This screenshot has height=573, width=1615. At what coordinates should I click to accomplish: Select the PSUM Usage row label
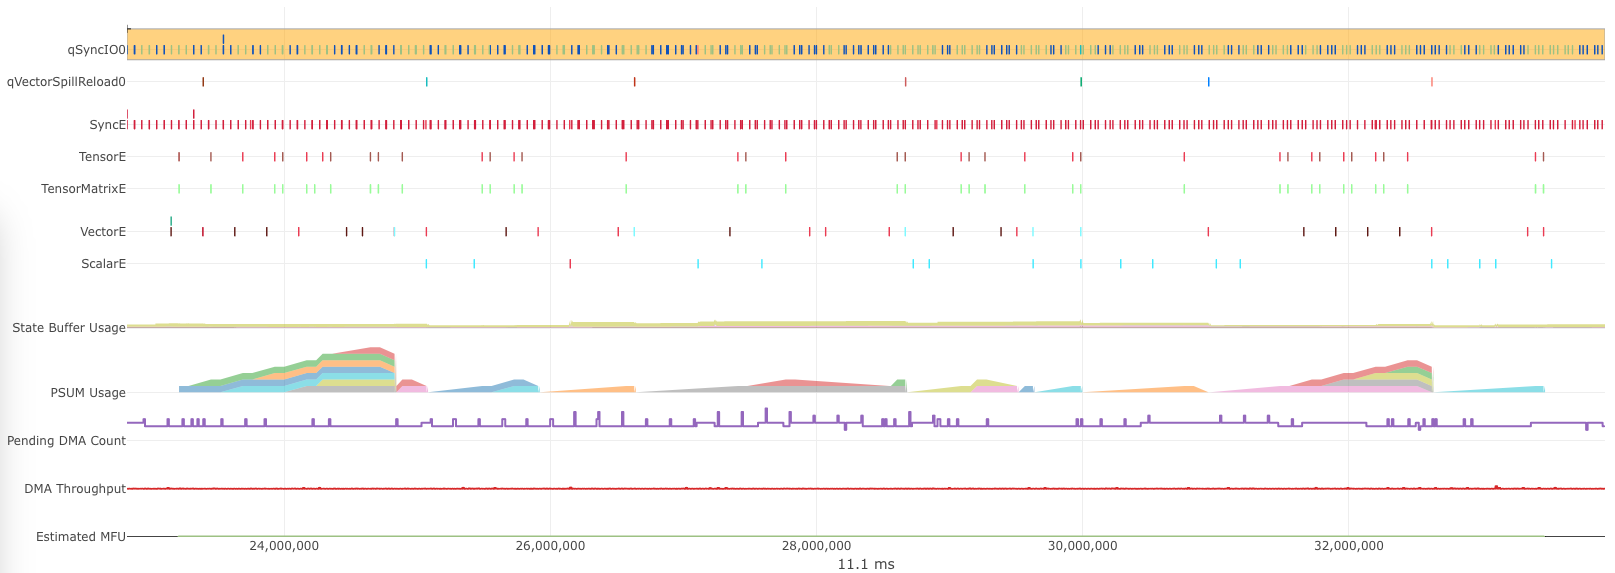click(x=88, y=393)
